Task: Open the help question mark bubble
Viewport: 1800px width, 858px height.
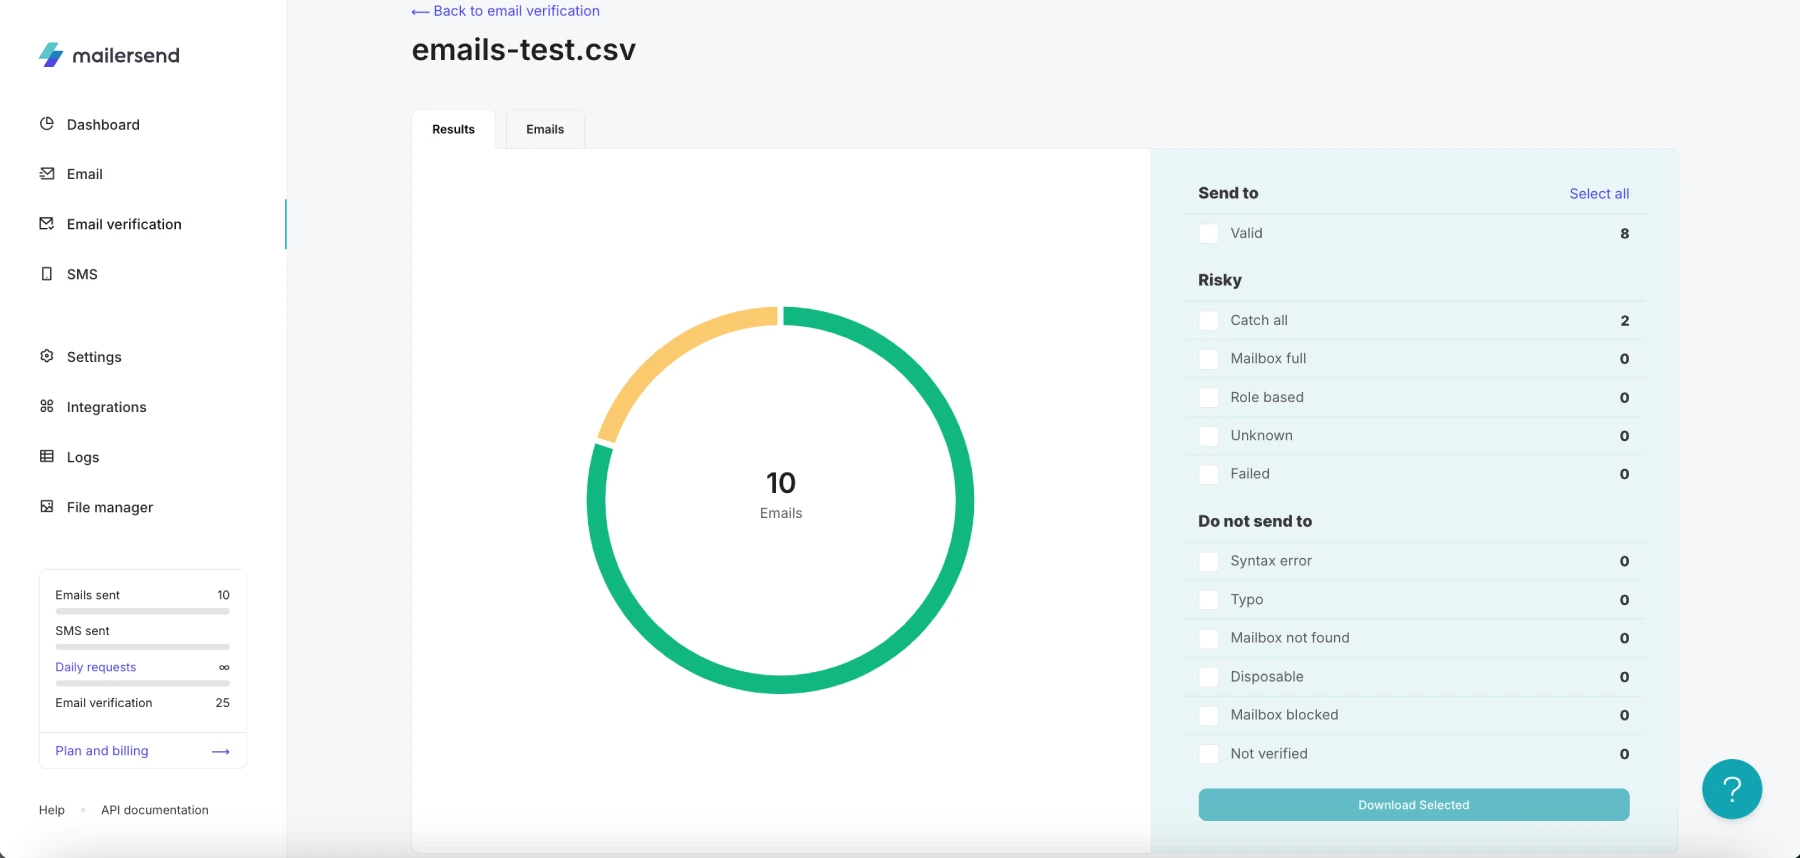Action: [x=1731, y=789]
